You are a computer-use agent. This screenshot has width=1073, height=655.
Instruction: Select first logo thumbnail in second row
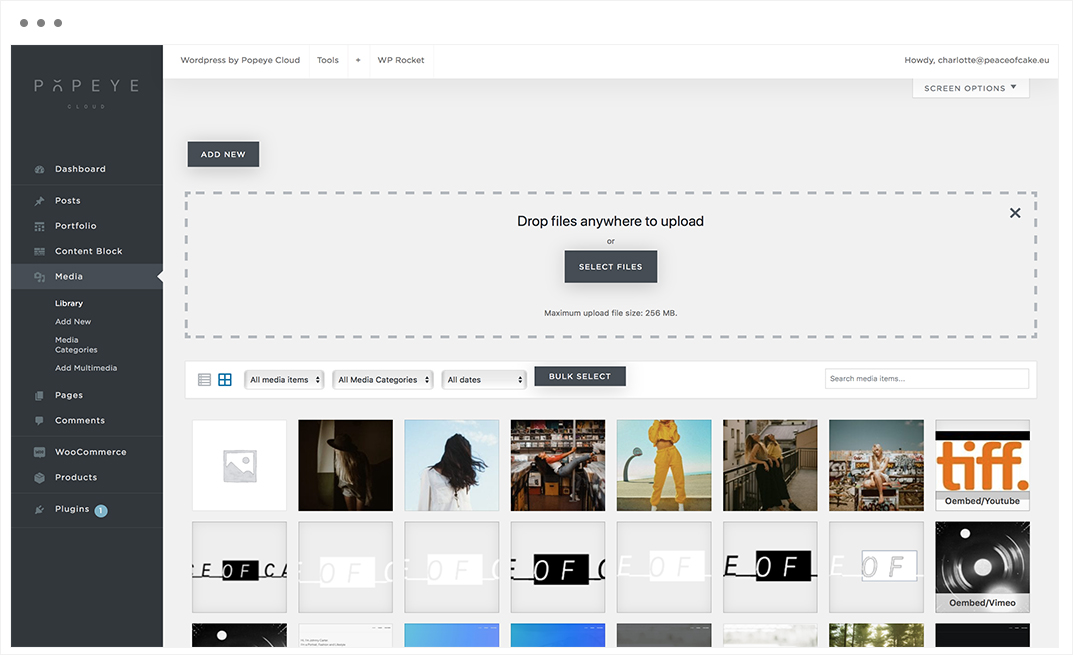click(240, 567)
